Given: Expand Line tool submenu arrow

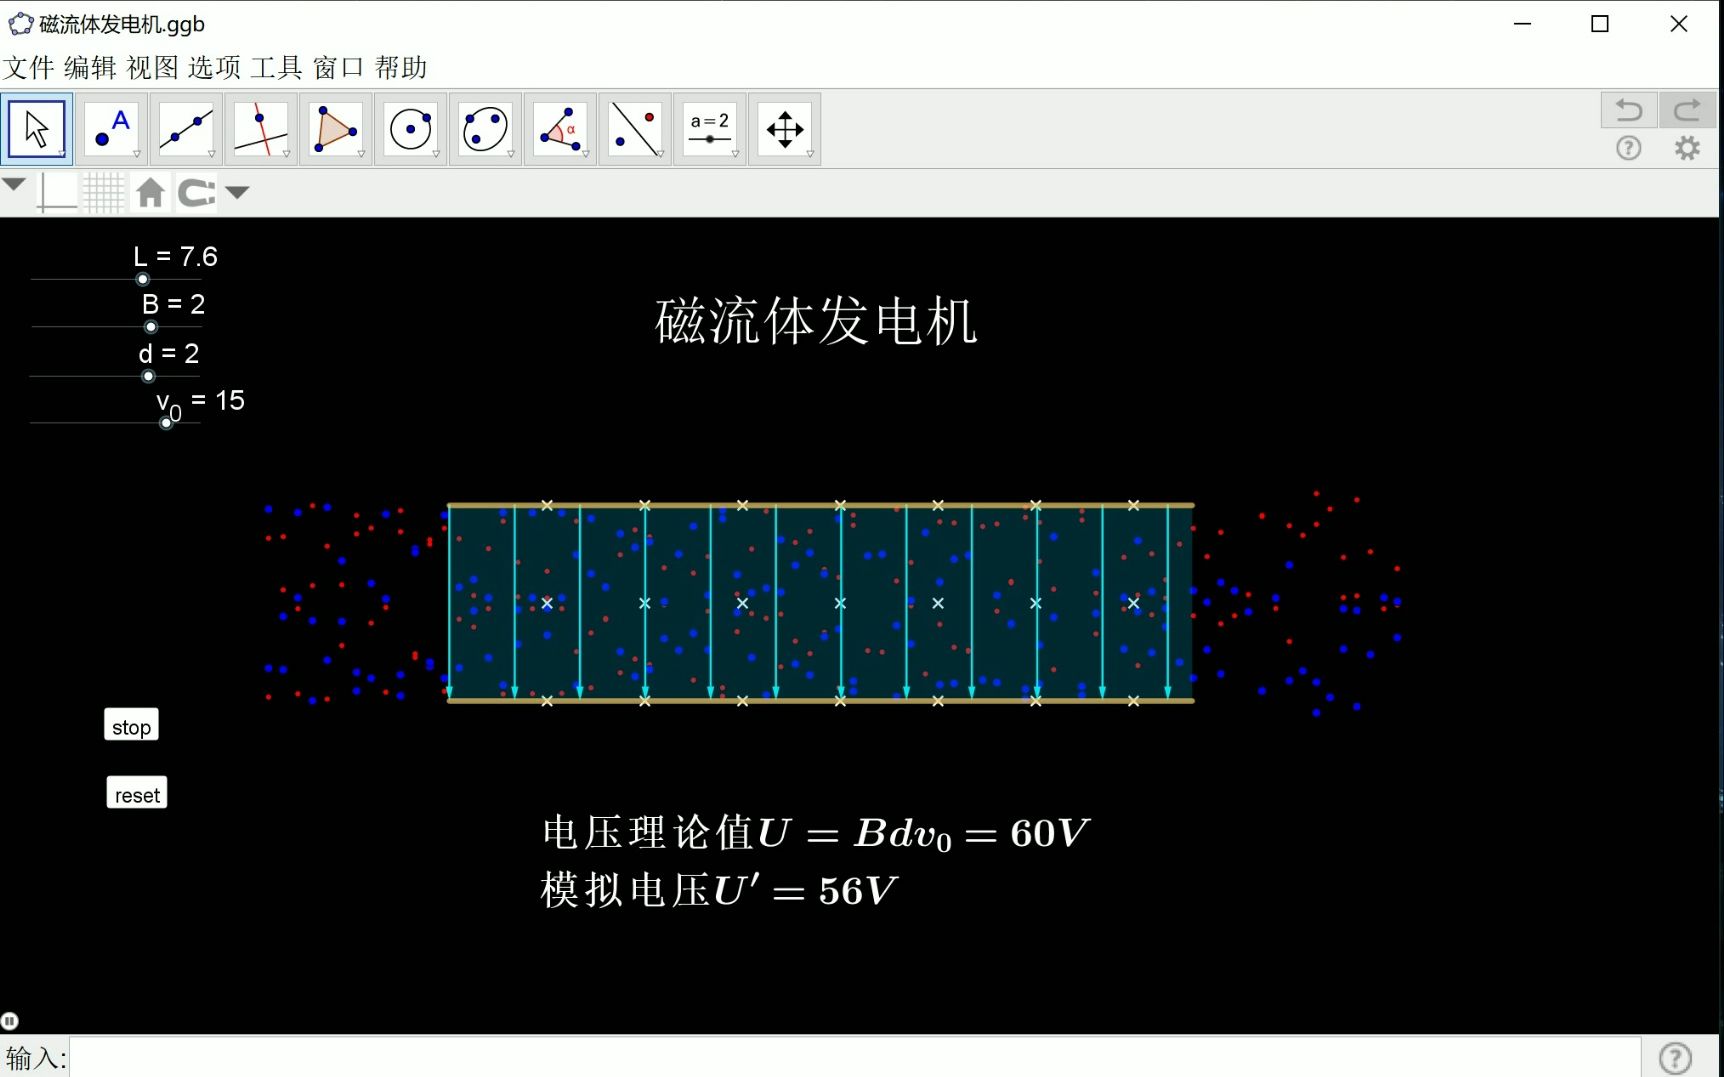Looking at the screenshot, I should pos(212,154).
